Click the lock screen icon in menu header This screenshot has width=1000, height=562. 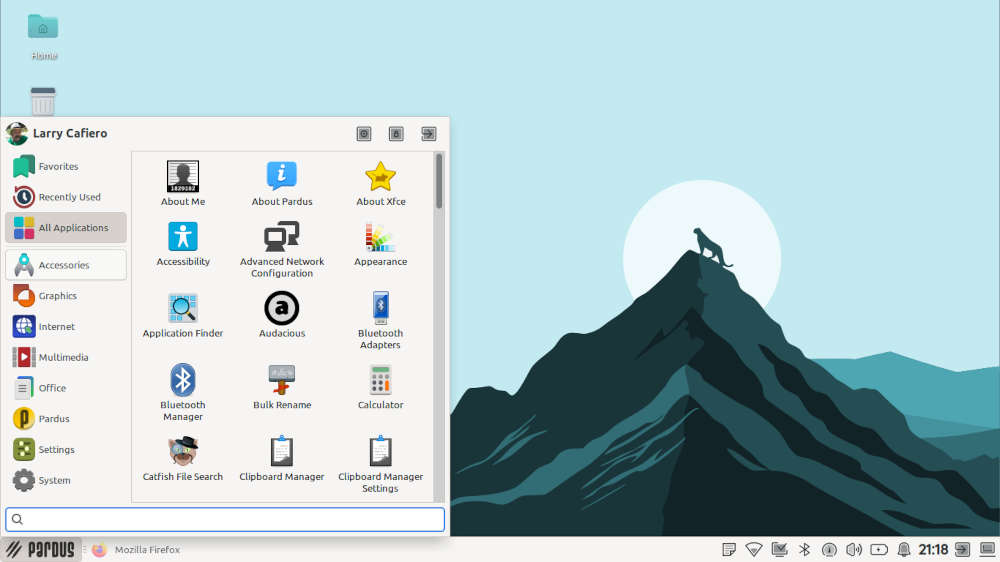click(396, 133)
